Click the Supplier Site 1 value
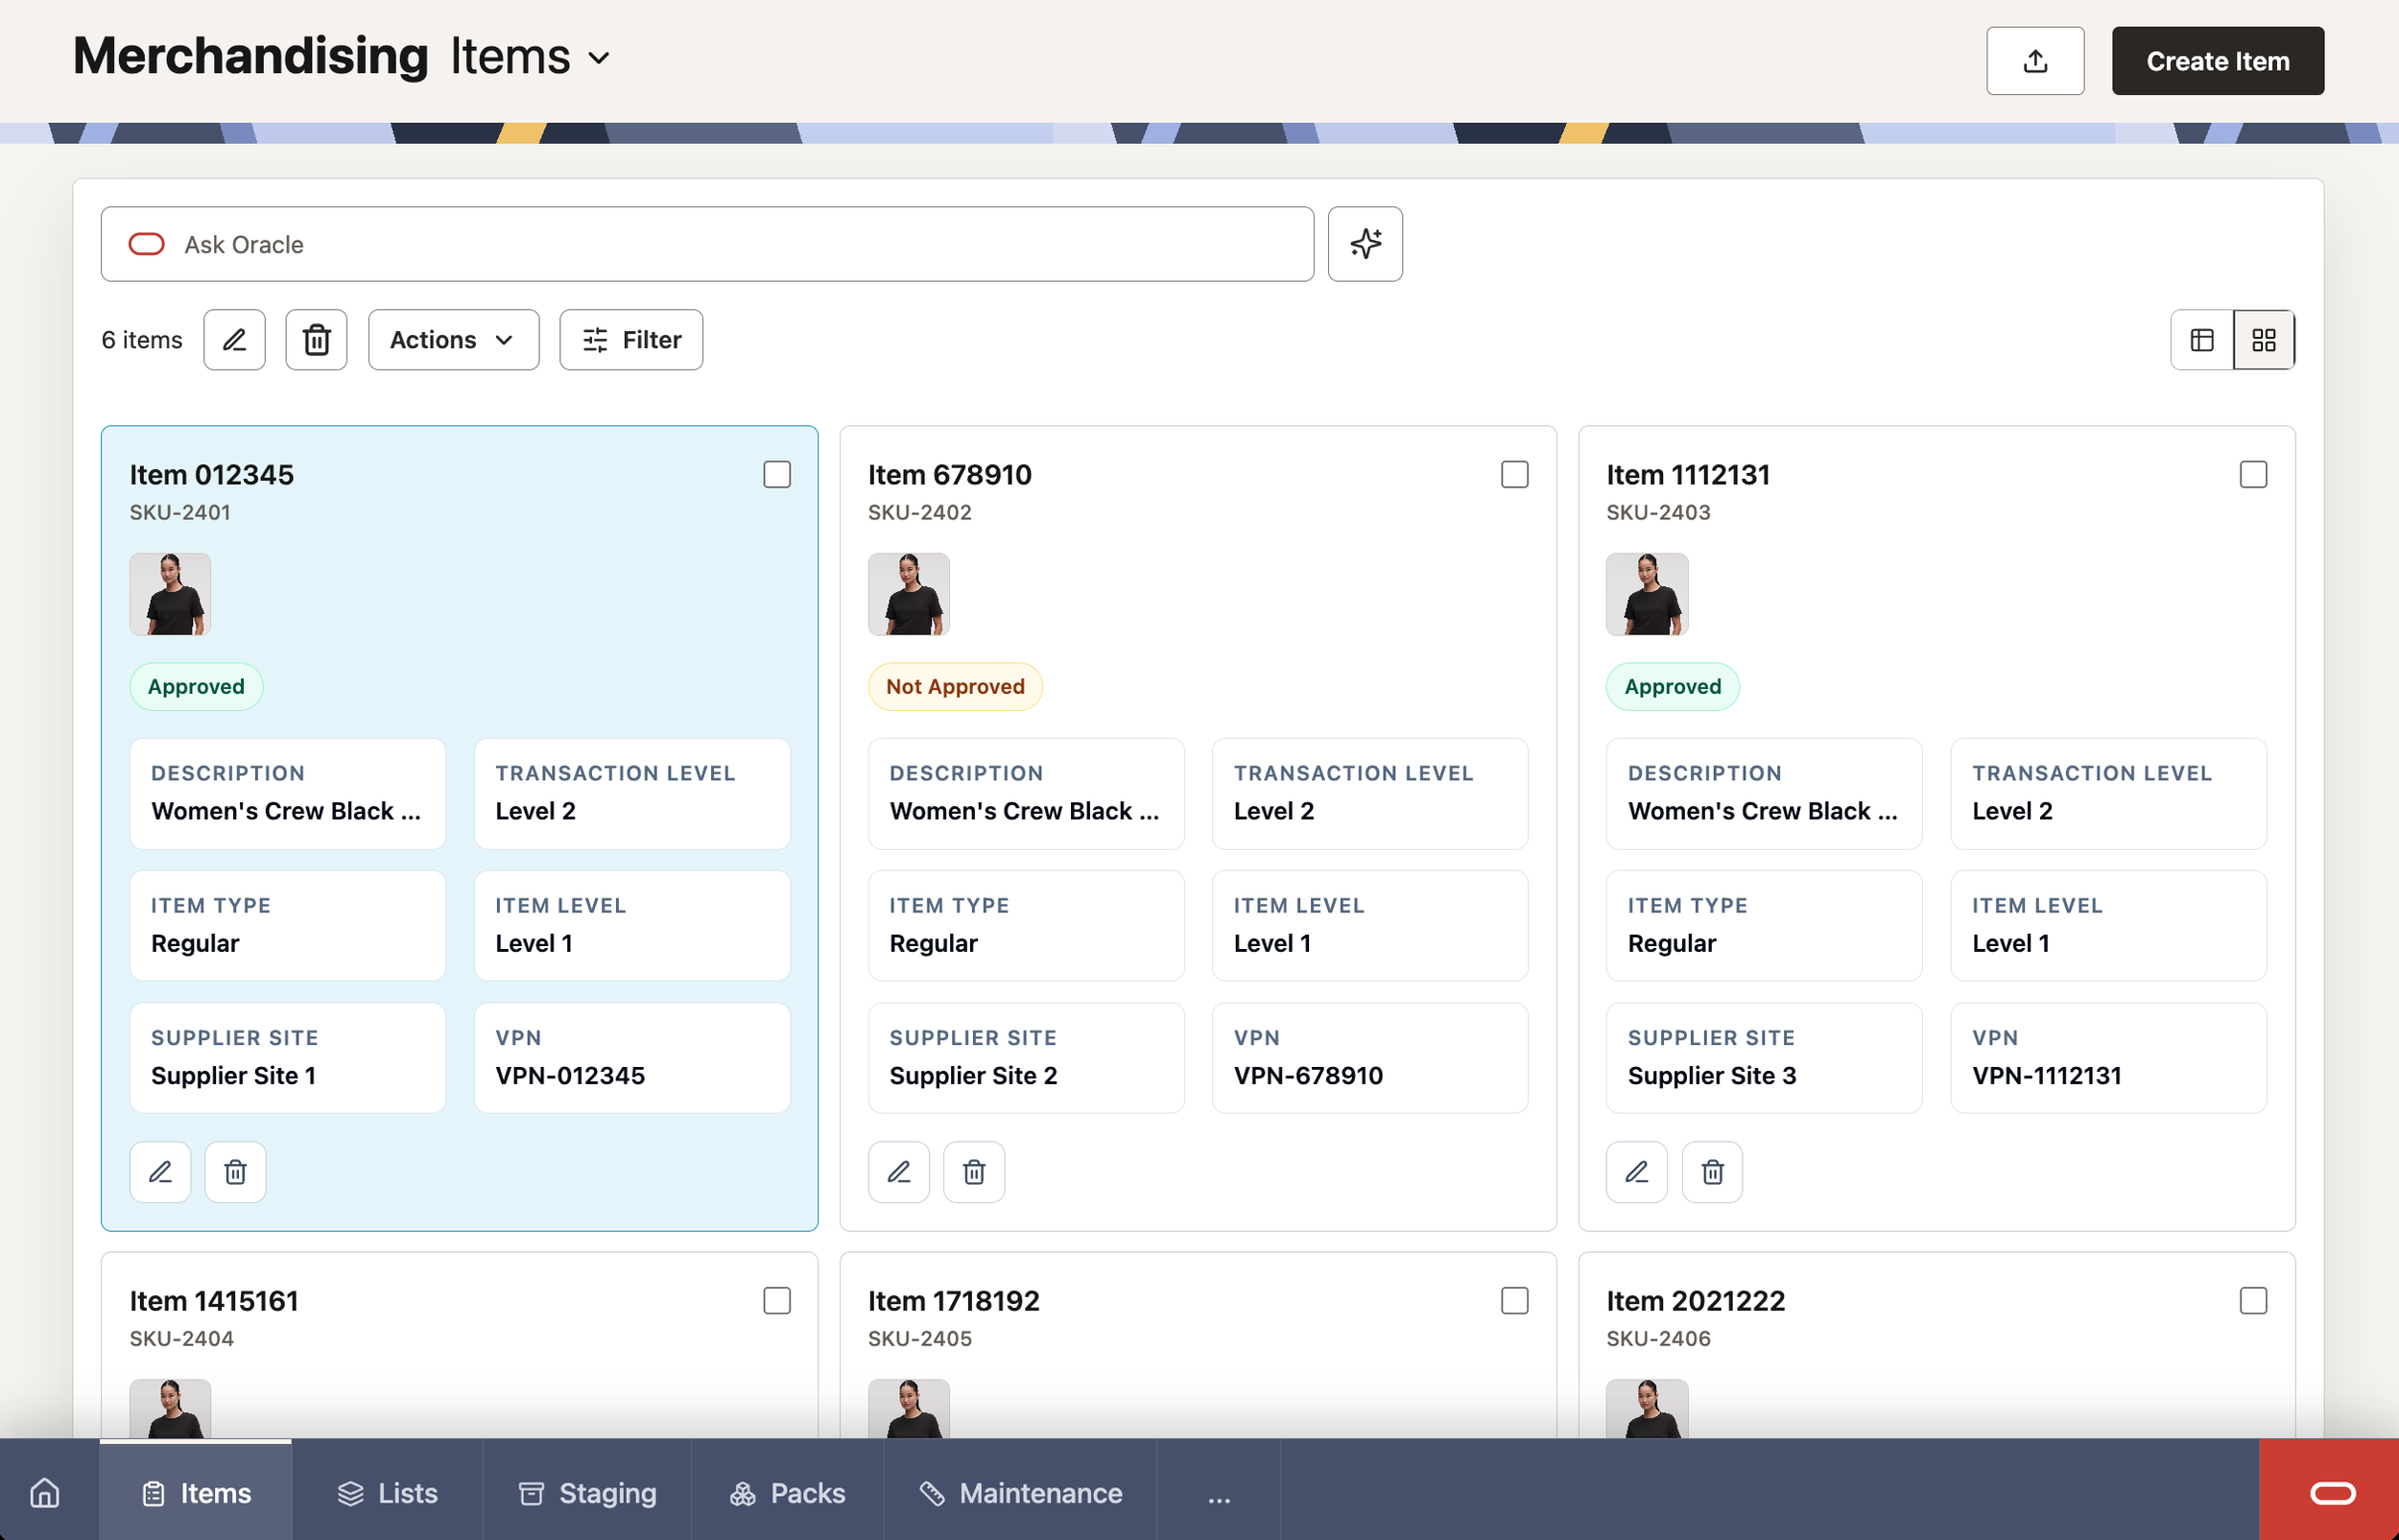2399x1540 pixels. click(x=233, y=1075)
